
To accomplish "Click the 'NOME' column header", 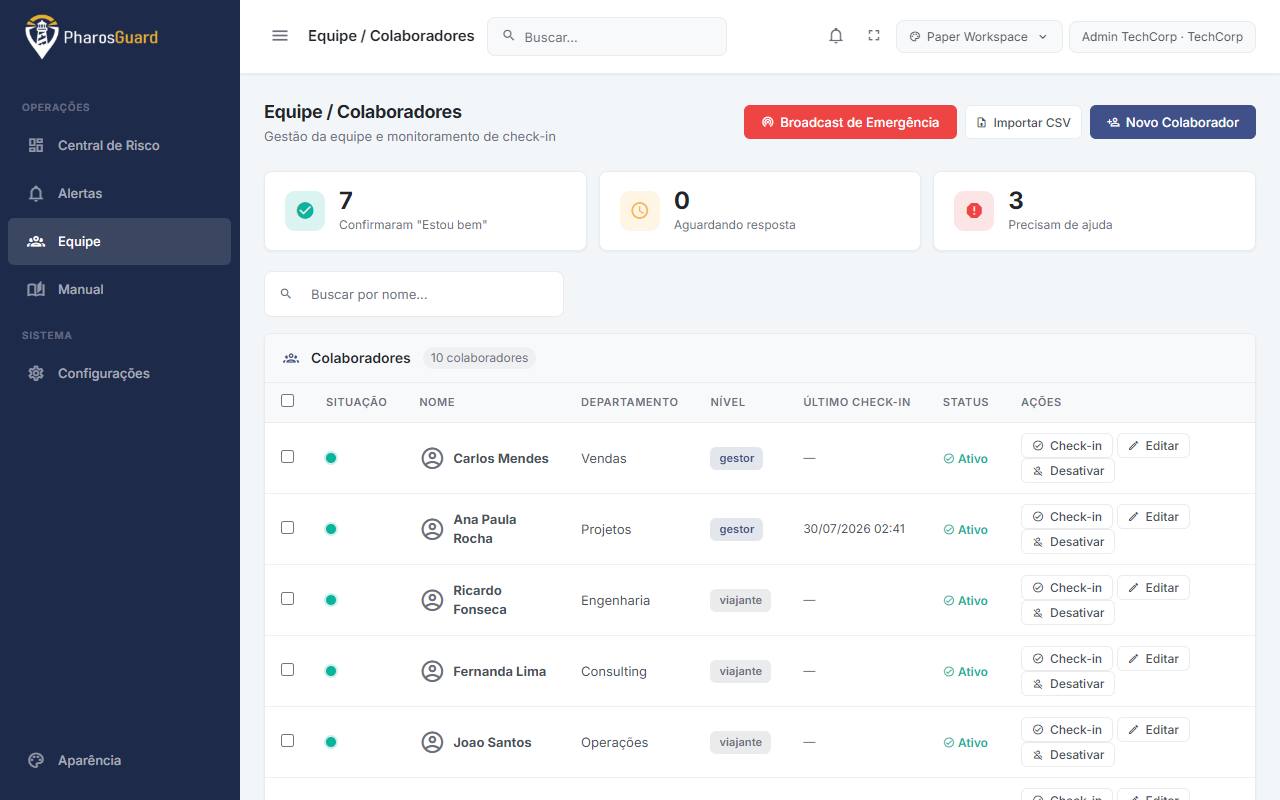I will [x=437, y=402].
